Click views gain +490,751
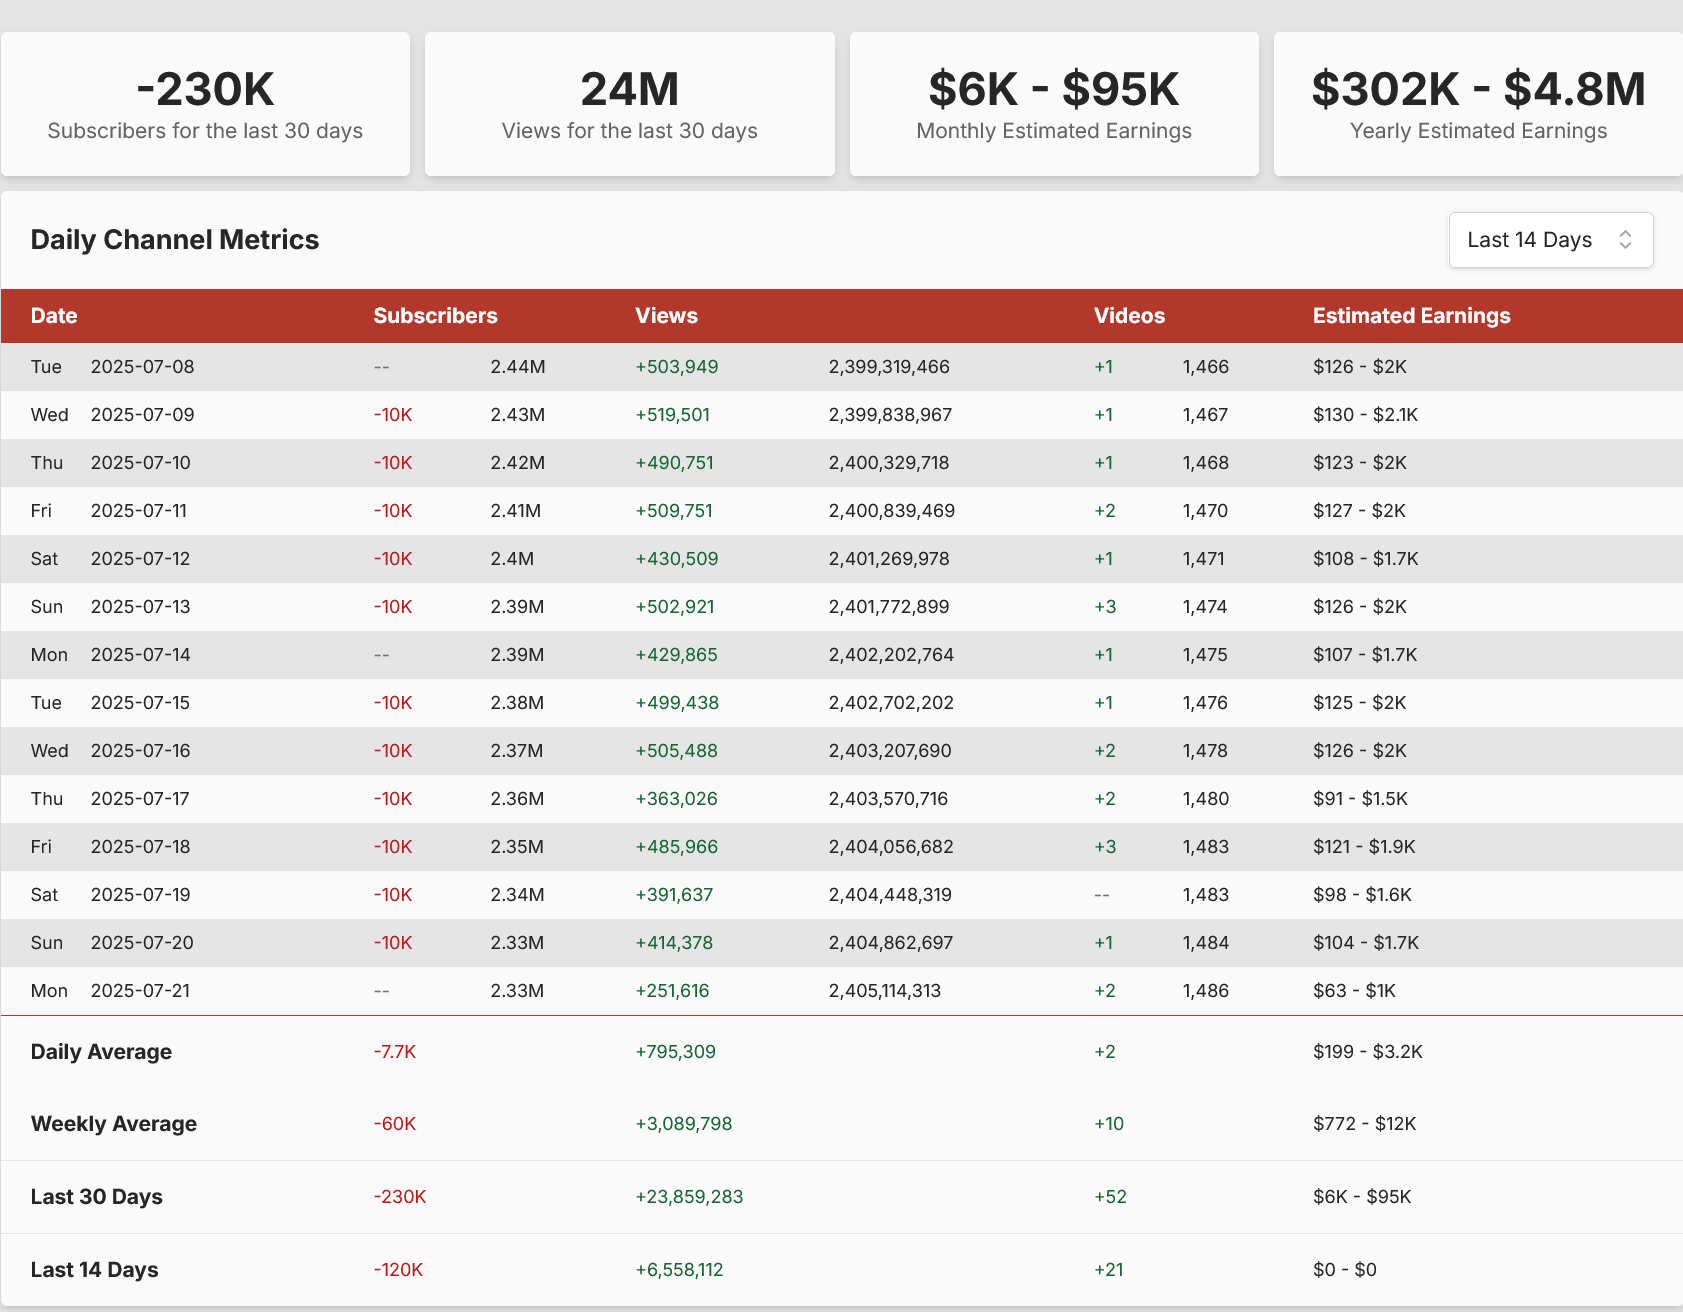 point(675,463)
